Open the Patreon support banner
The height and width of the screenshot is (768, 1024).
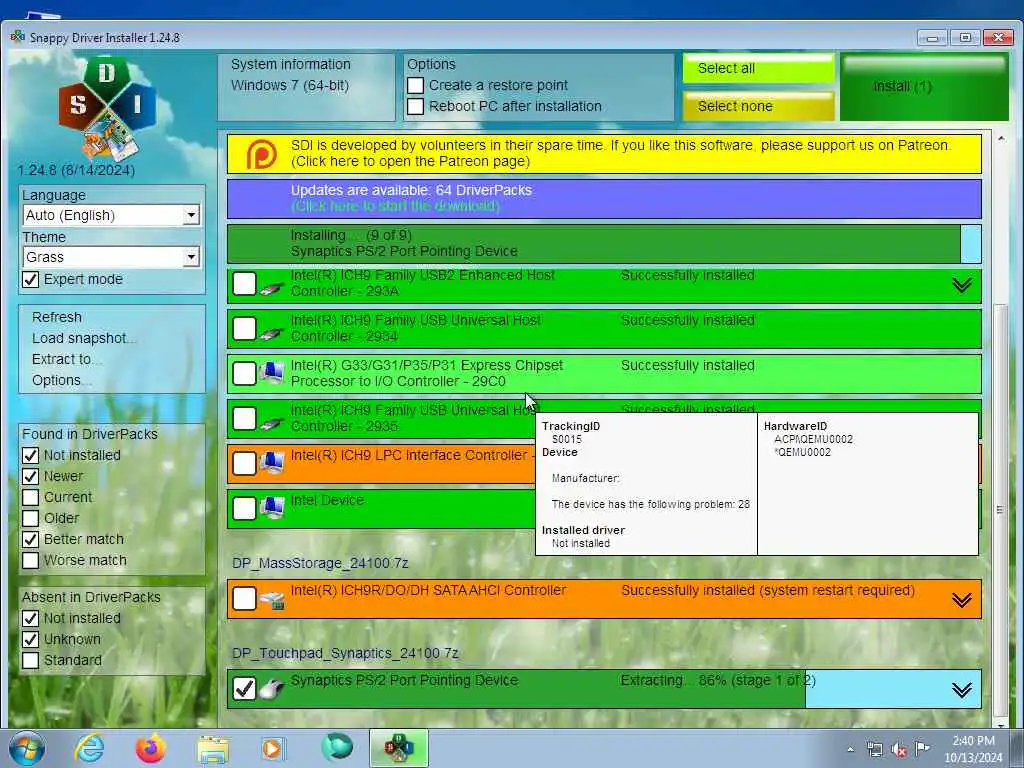point(604,154)
